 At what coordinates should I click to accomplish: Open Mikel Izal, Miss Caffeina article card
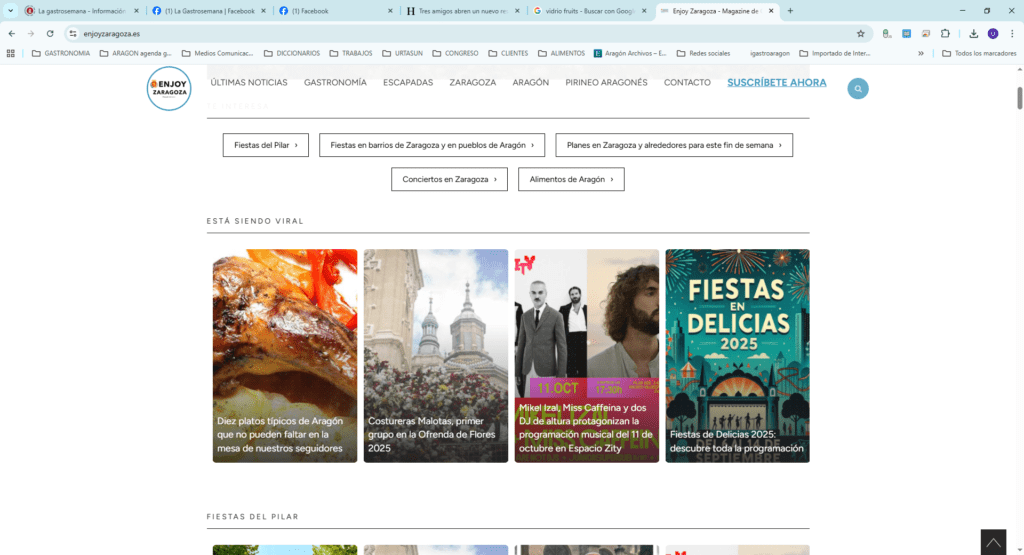(x=586, y=356)
